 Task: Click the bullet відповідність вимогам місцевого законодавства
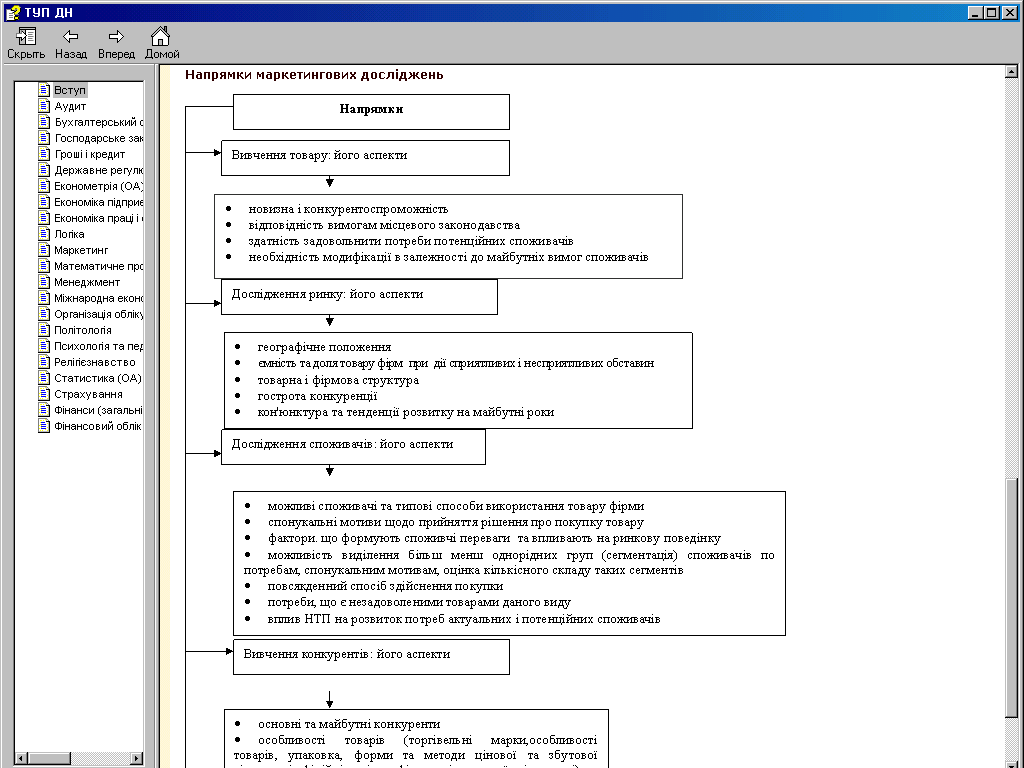point(384,225)
